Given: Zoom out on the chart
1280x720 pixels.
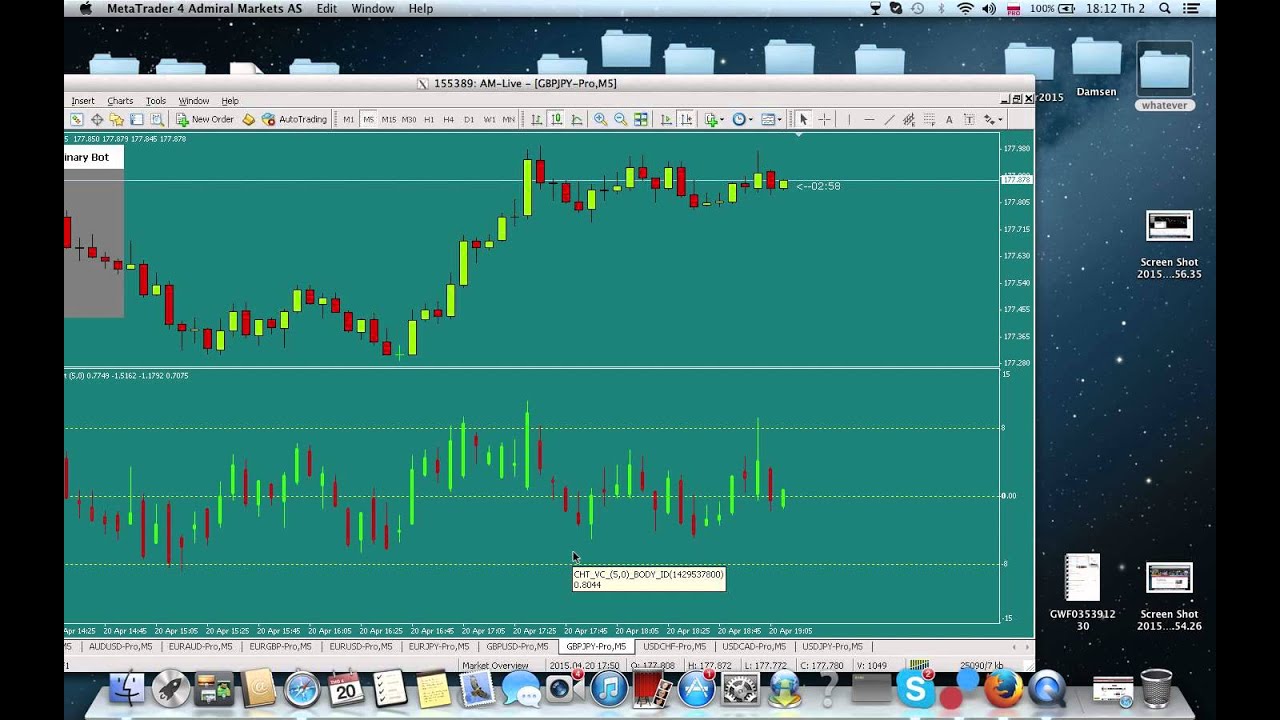Looking at the screenshot, I should 621,119.
